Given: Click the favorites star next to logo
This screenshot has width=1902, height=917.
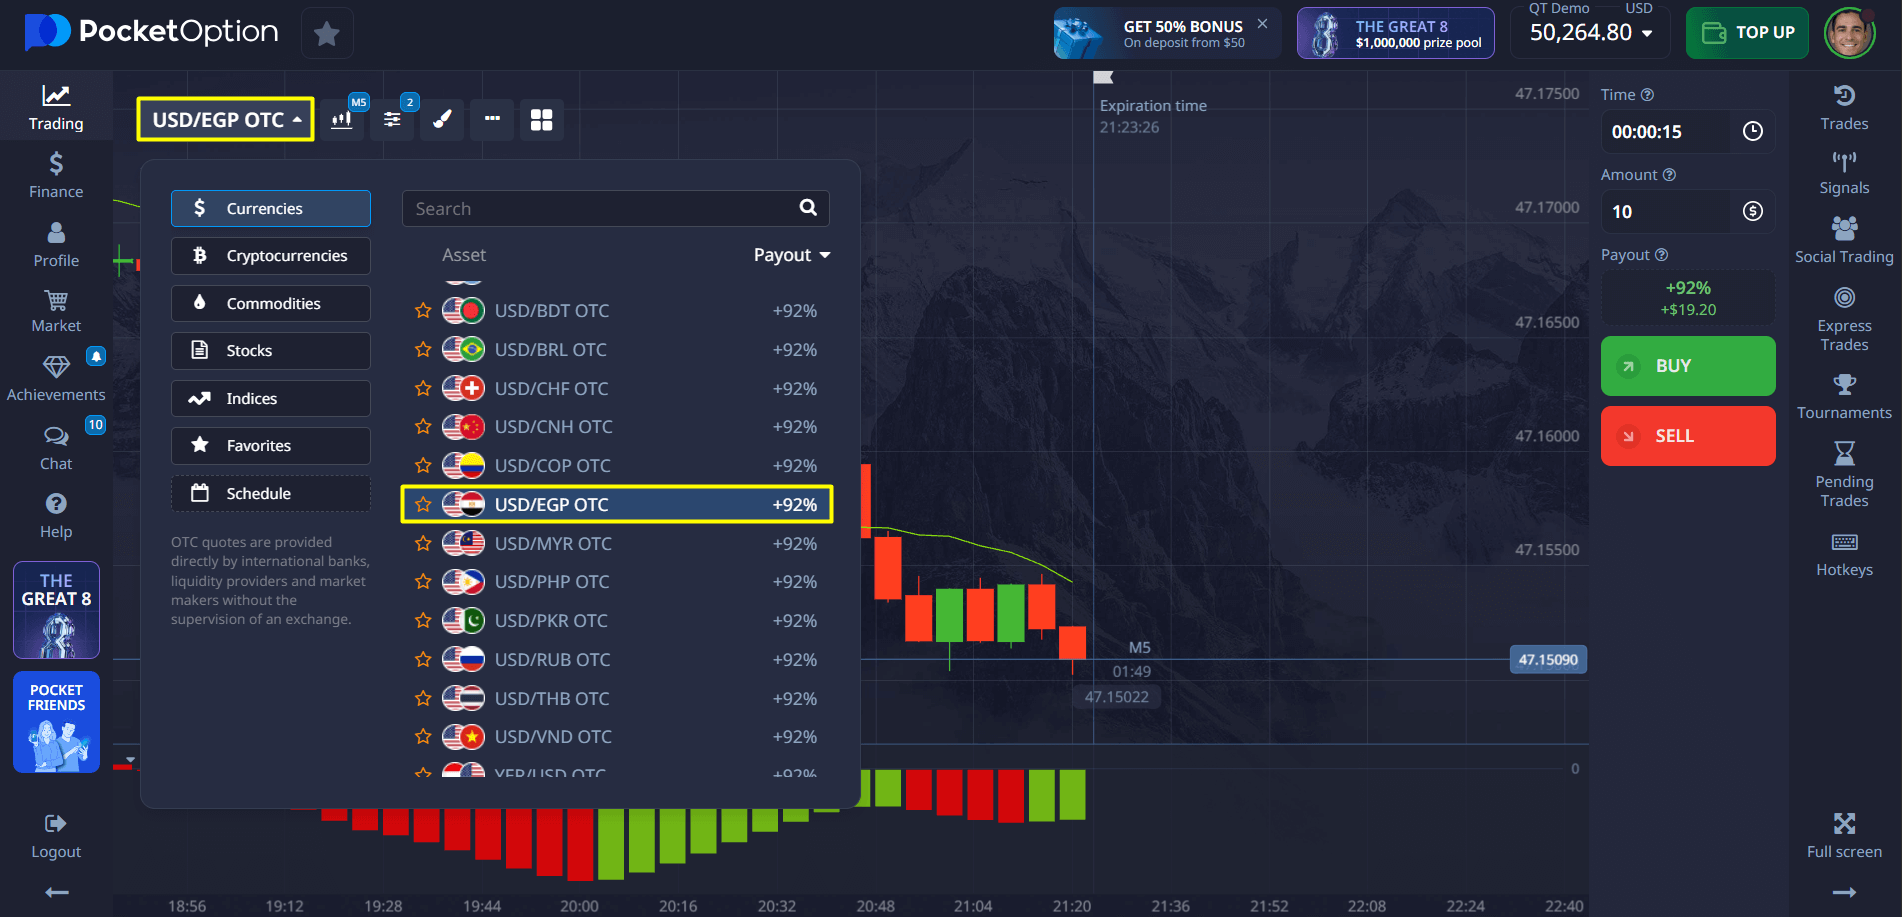Looking at the screenshot, I should click(326, 34).
